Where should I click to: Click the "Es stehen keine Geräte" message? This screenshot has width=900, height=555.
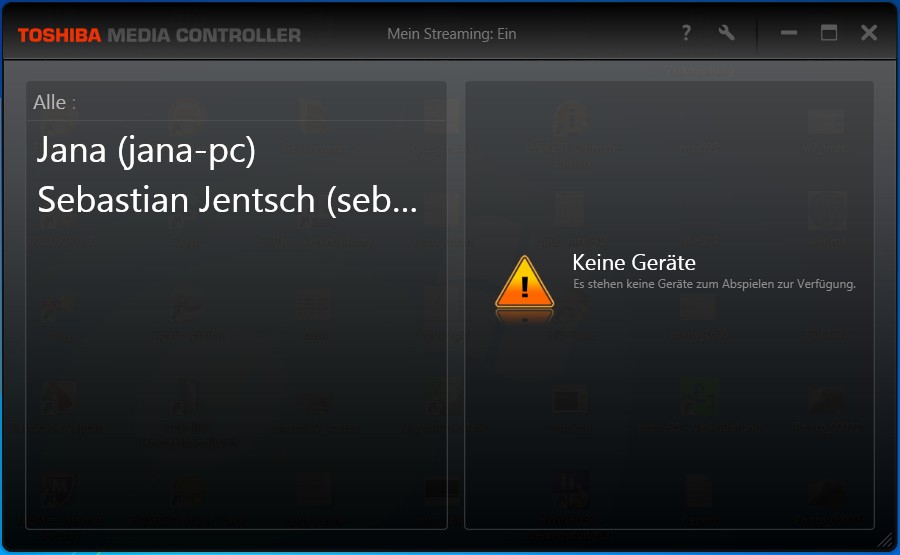(714, 284)
